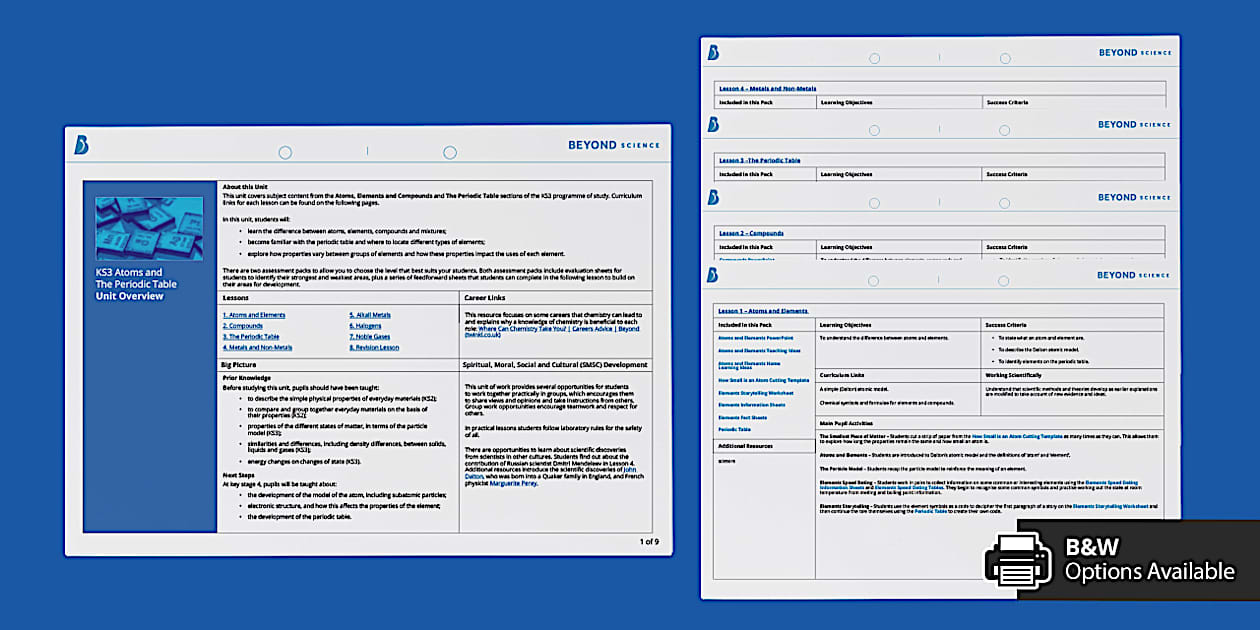Viewport: 1260px width, 630px height.
Task: Select the '6. Halogens' lesson link
Action: click(365, 326)
